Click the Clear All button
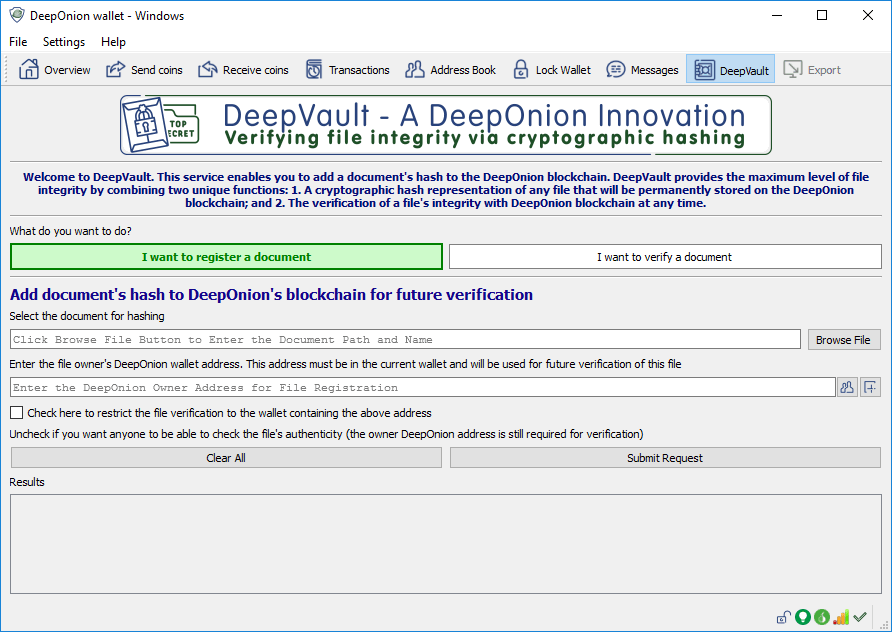Viewport: 892px width, 632px height. (226, 458)
